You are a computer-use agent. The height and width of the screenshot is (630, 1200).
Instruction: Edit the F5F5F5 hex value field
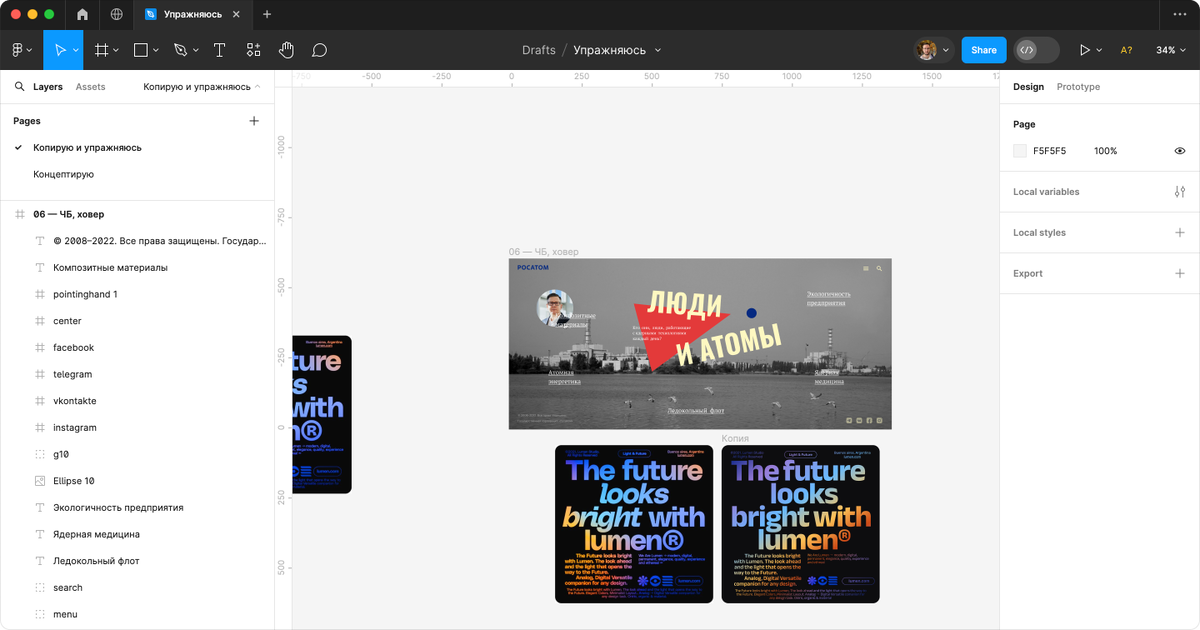(1049, 151)
